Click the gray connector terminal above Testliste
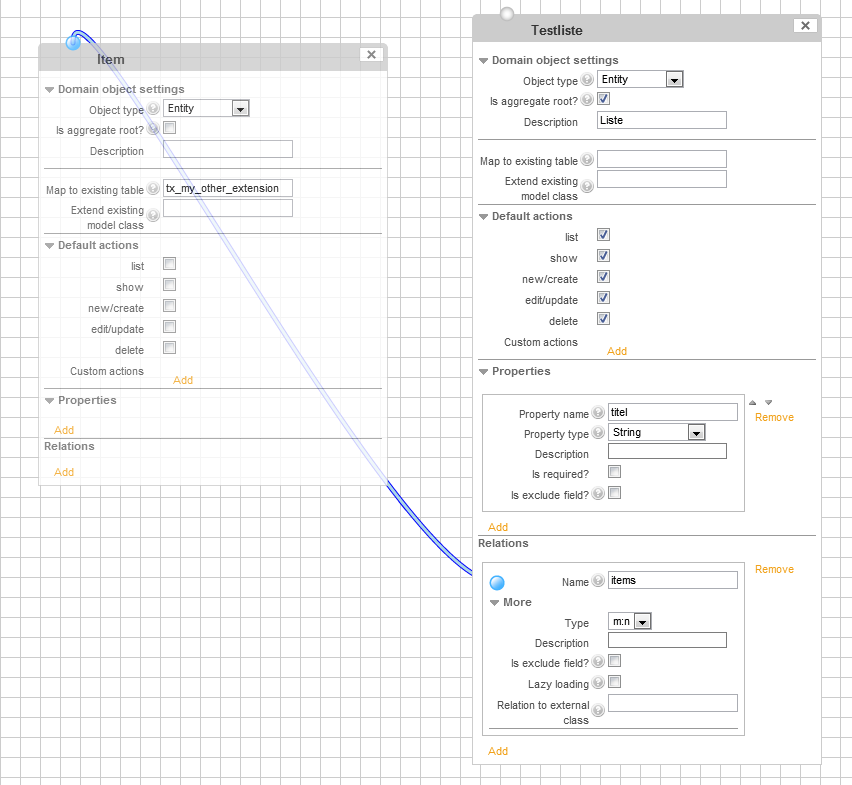 click(x=506, y=14)
